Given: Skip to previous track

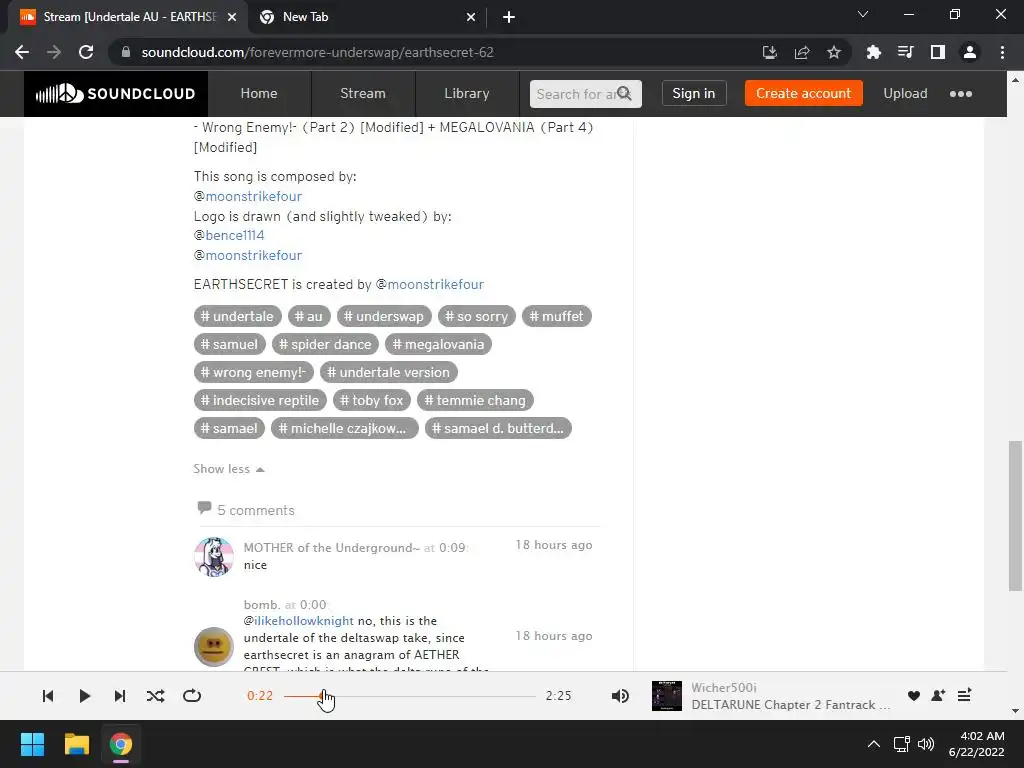Looking at the screenshot, I should [48, 696].
